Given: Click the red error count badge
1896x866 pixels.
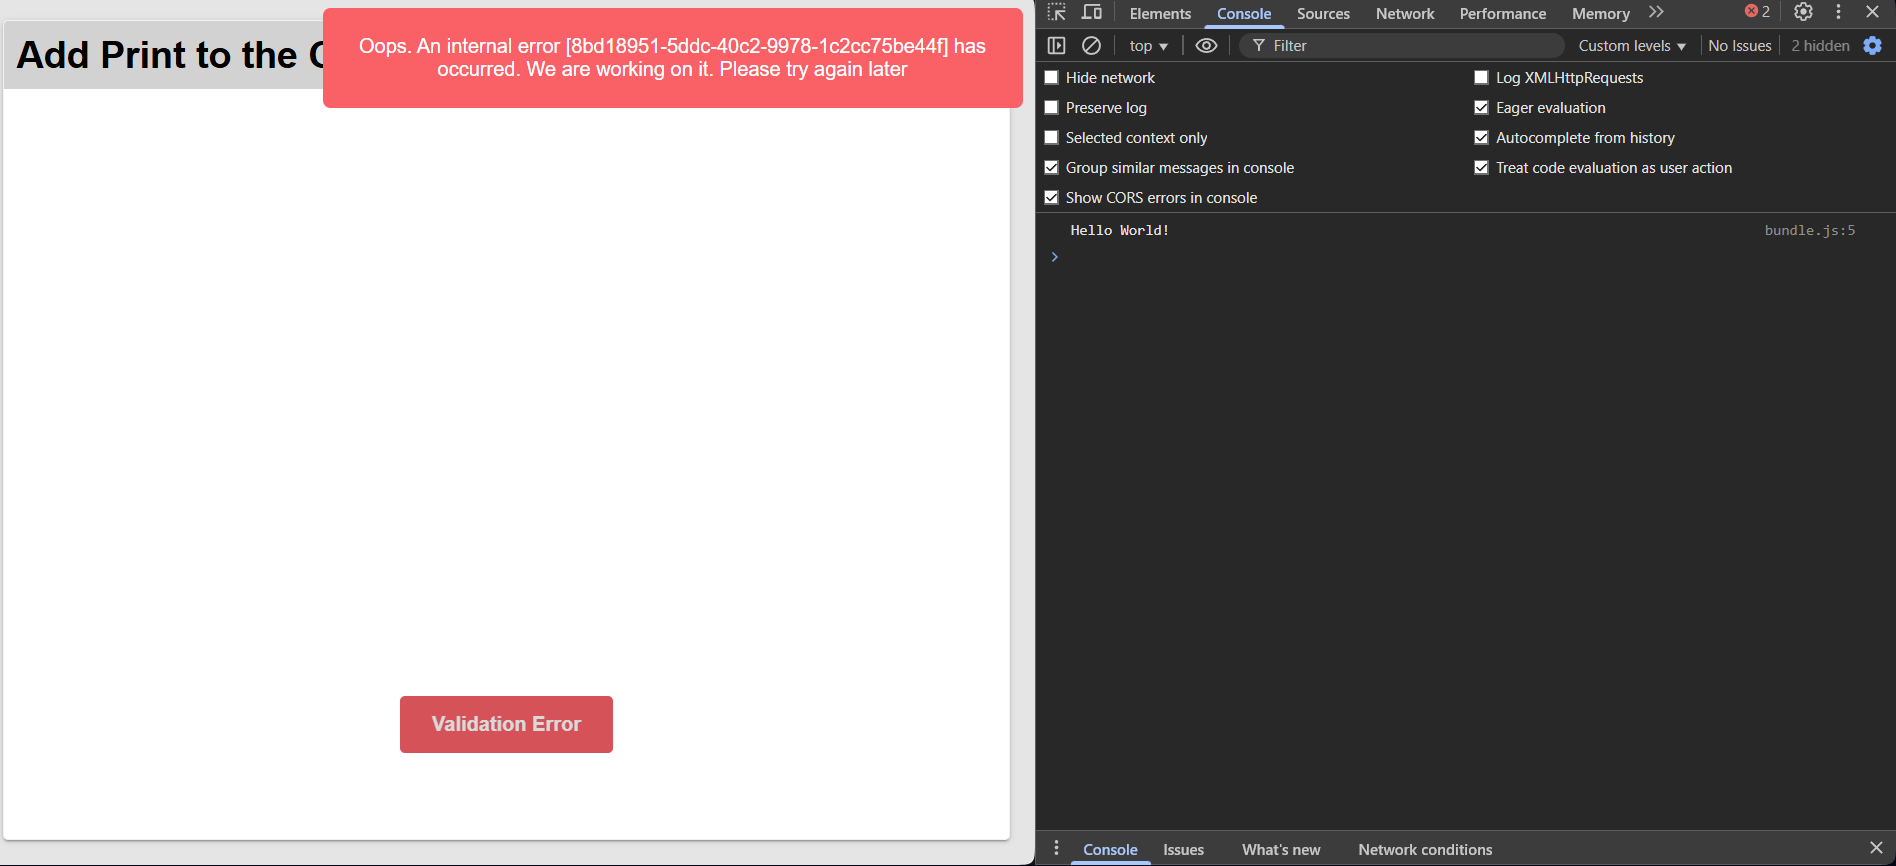Looking at the screenshot, I should pyautogui.click(x=1757, y=12).
